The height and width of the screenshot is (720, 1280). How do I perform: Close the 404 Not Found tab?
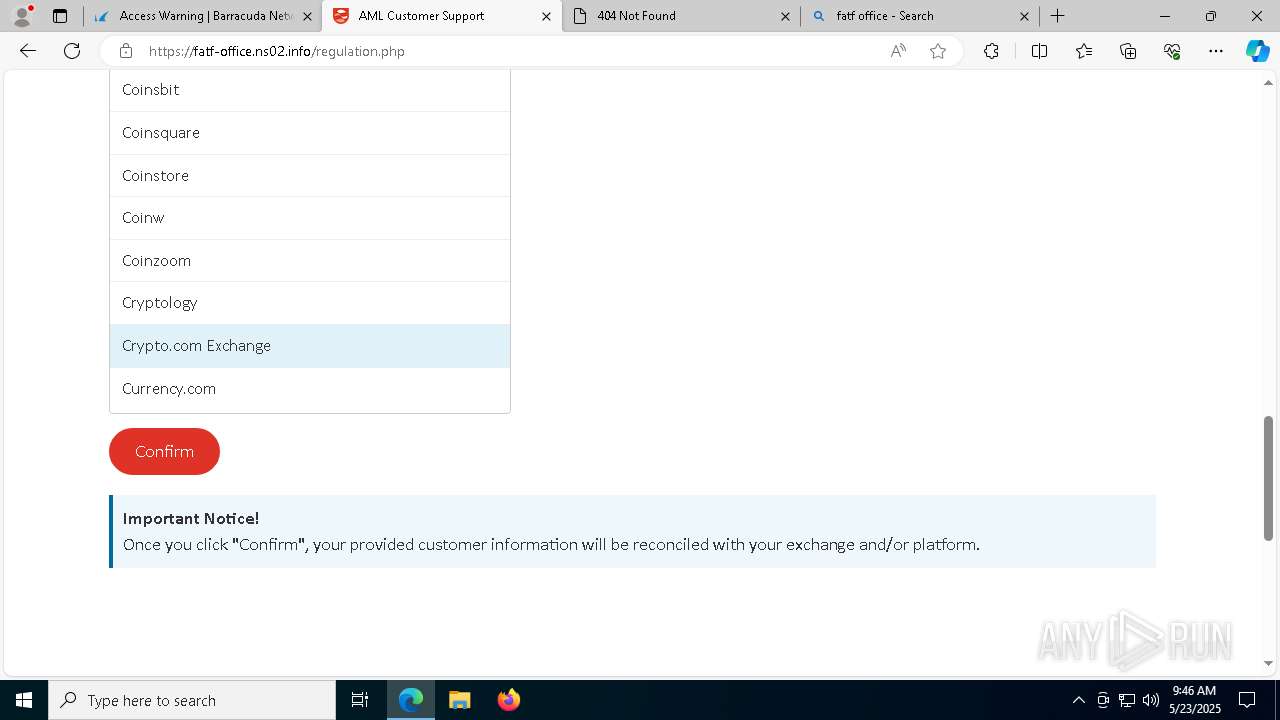[785, 16]
